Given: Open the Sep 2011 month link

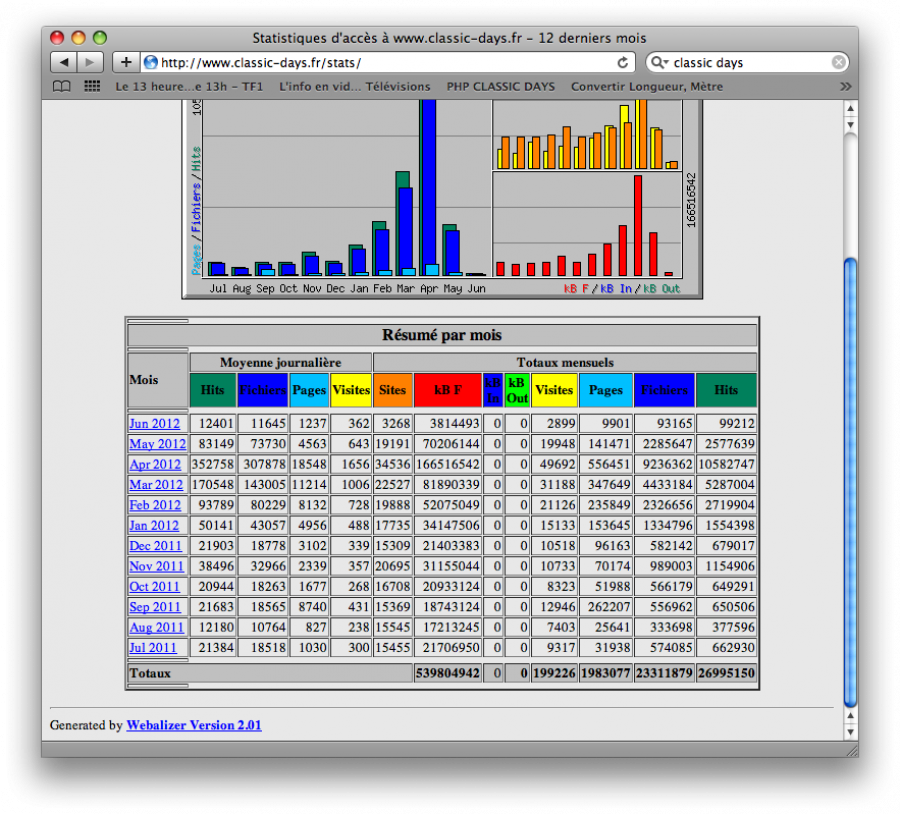Looking at the screenshot, I should [155, 607].
